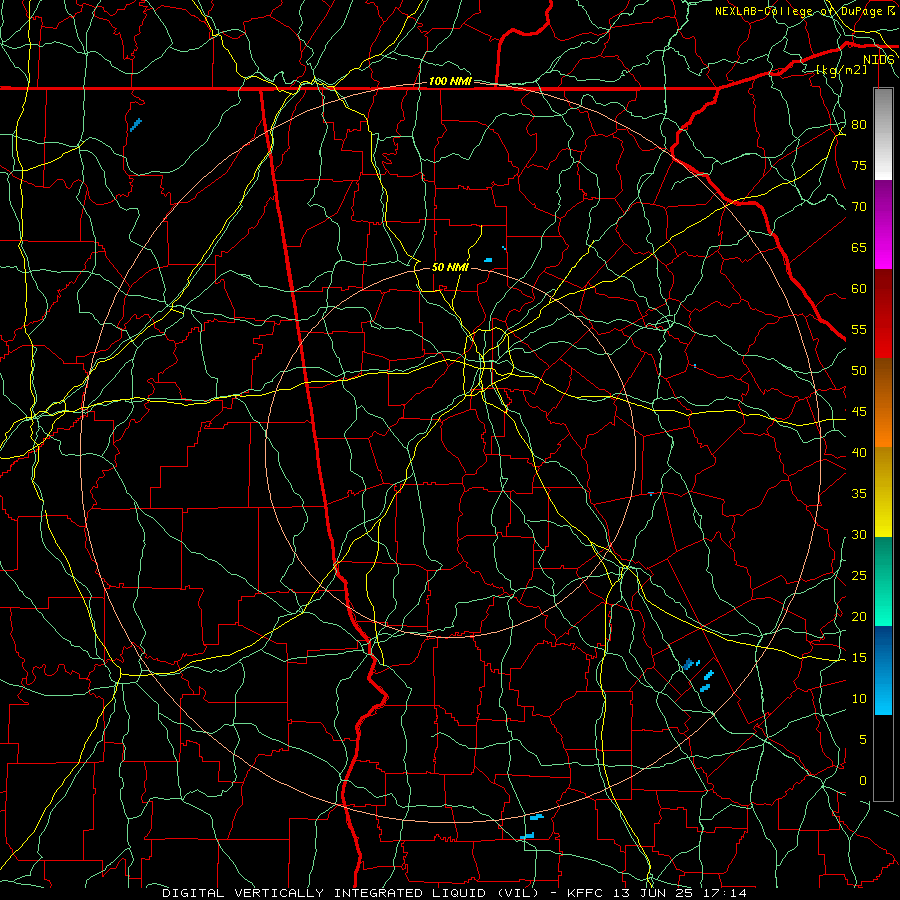Image resolution: width=900 pixels, height=900 pixels.
Task: Click the legend value 30
Action: click(859, 534)
